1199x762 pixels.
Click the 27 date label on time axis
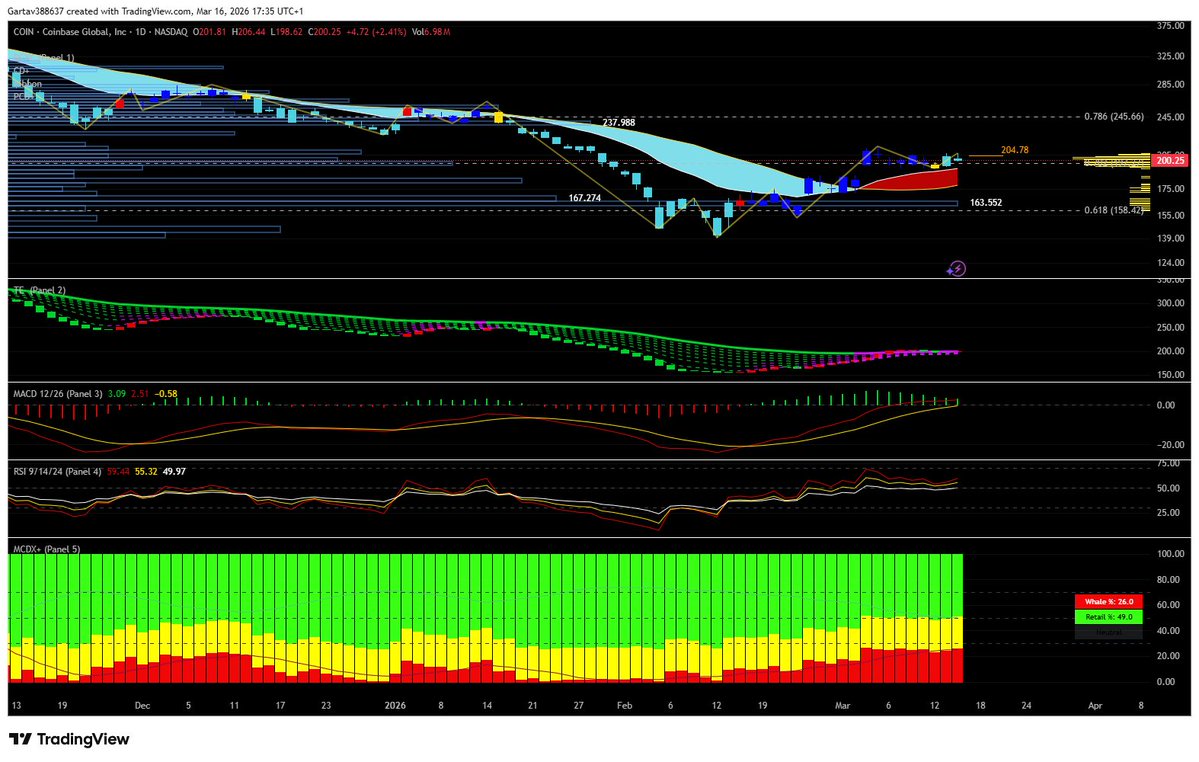coord(579,705)
